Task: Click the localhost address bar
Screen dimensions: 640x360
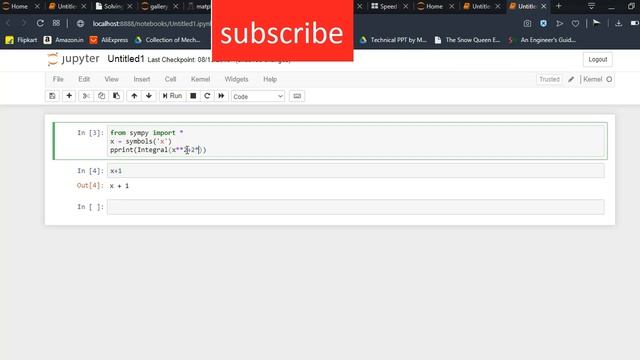Action: [x=151, y=24]
